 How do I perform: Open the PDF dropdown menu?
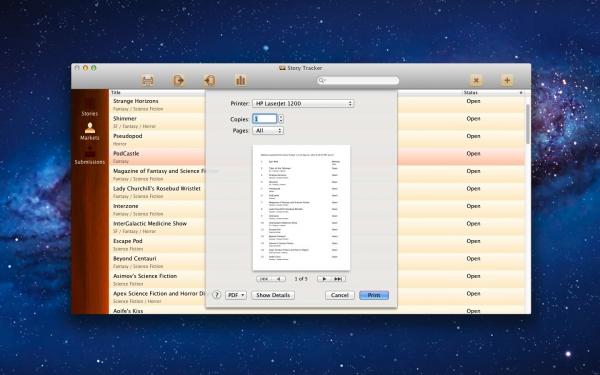236,295
